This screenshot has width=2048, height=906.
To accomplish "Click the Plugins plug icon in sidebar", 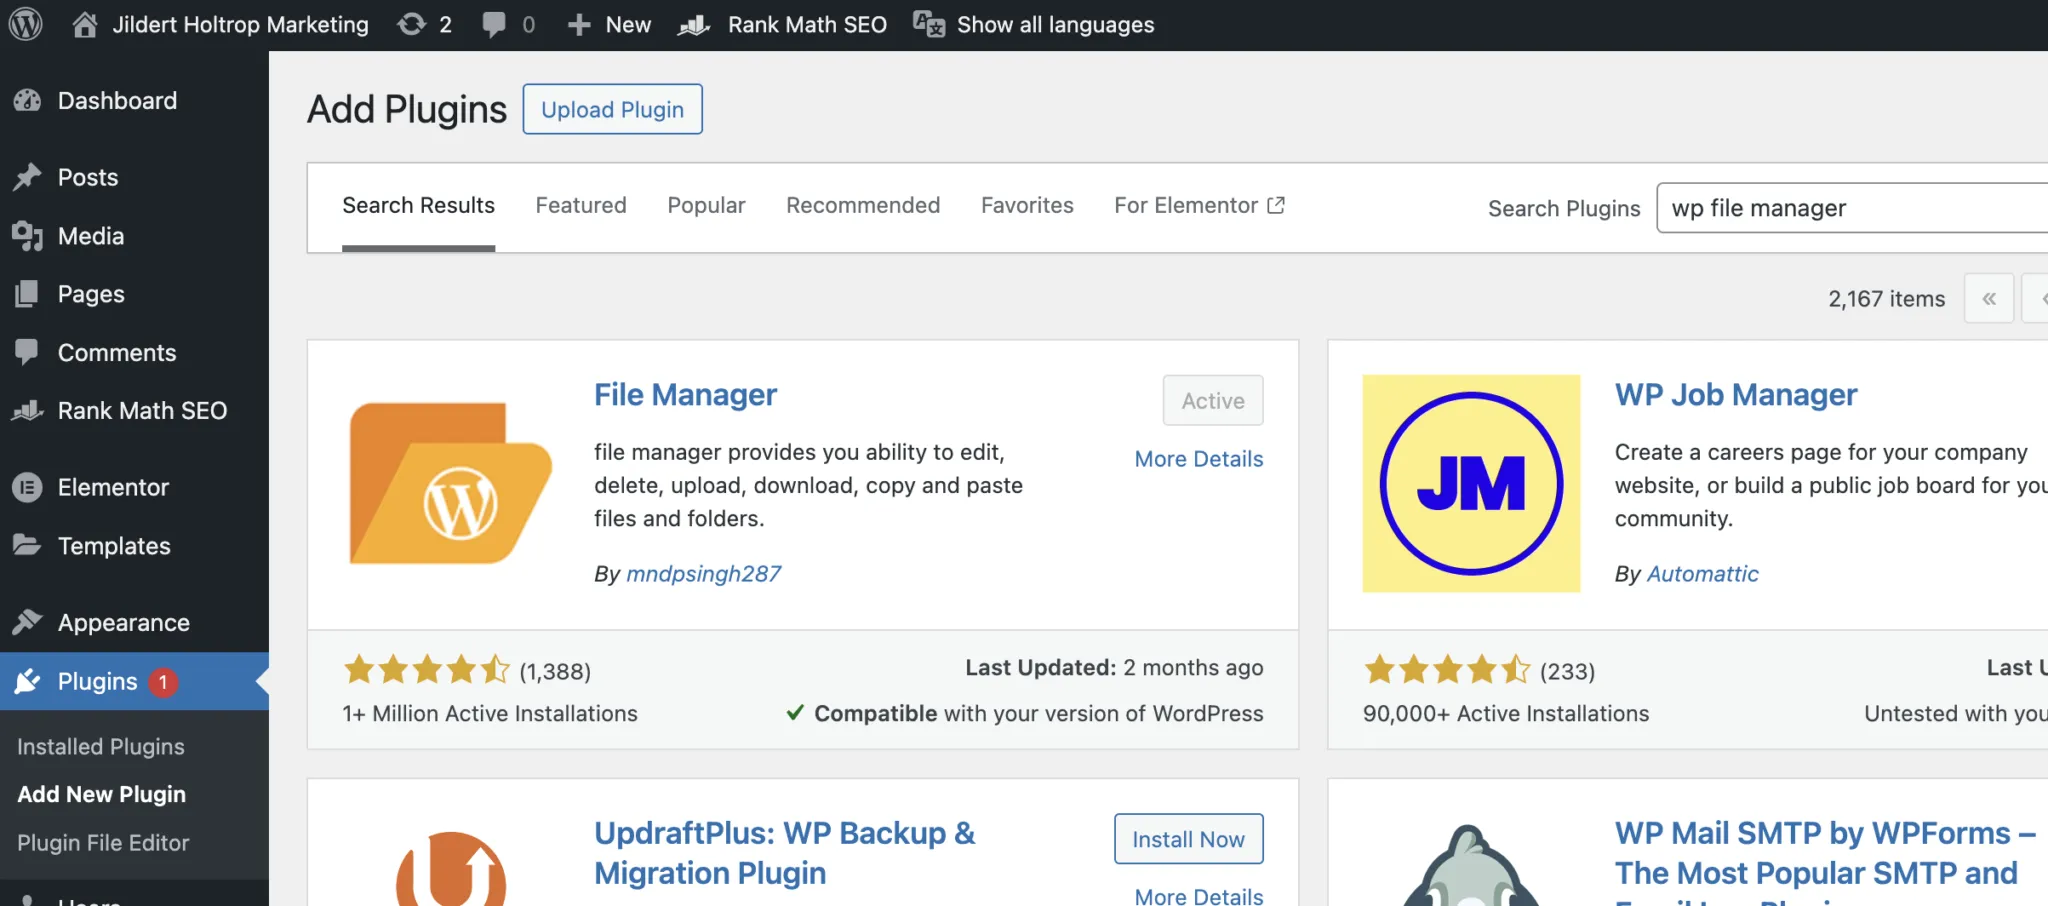I will tap(28, 681).
